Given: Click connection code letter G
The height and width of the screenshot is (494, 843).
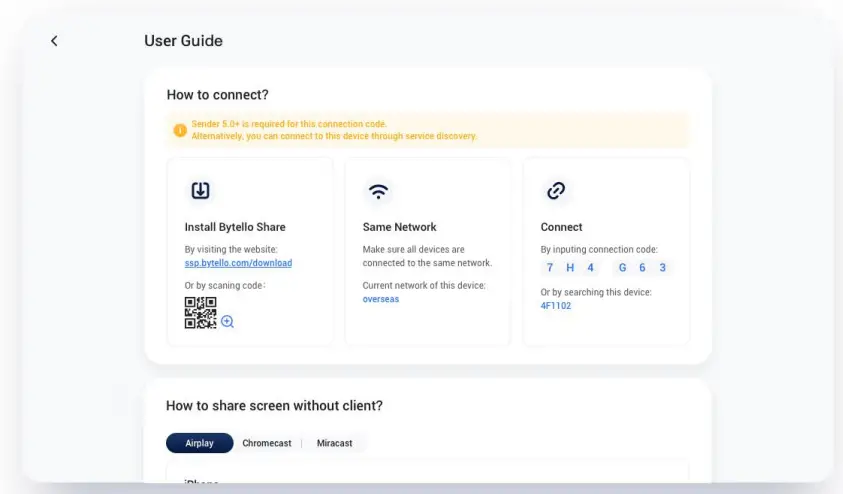Looking at the screenshot, I should [x=622, y=267].
